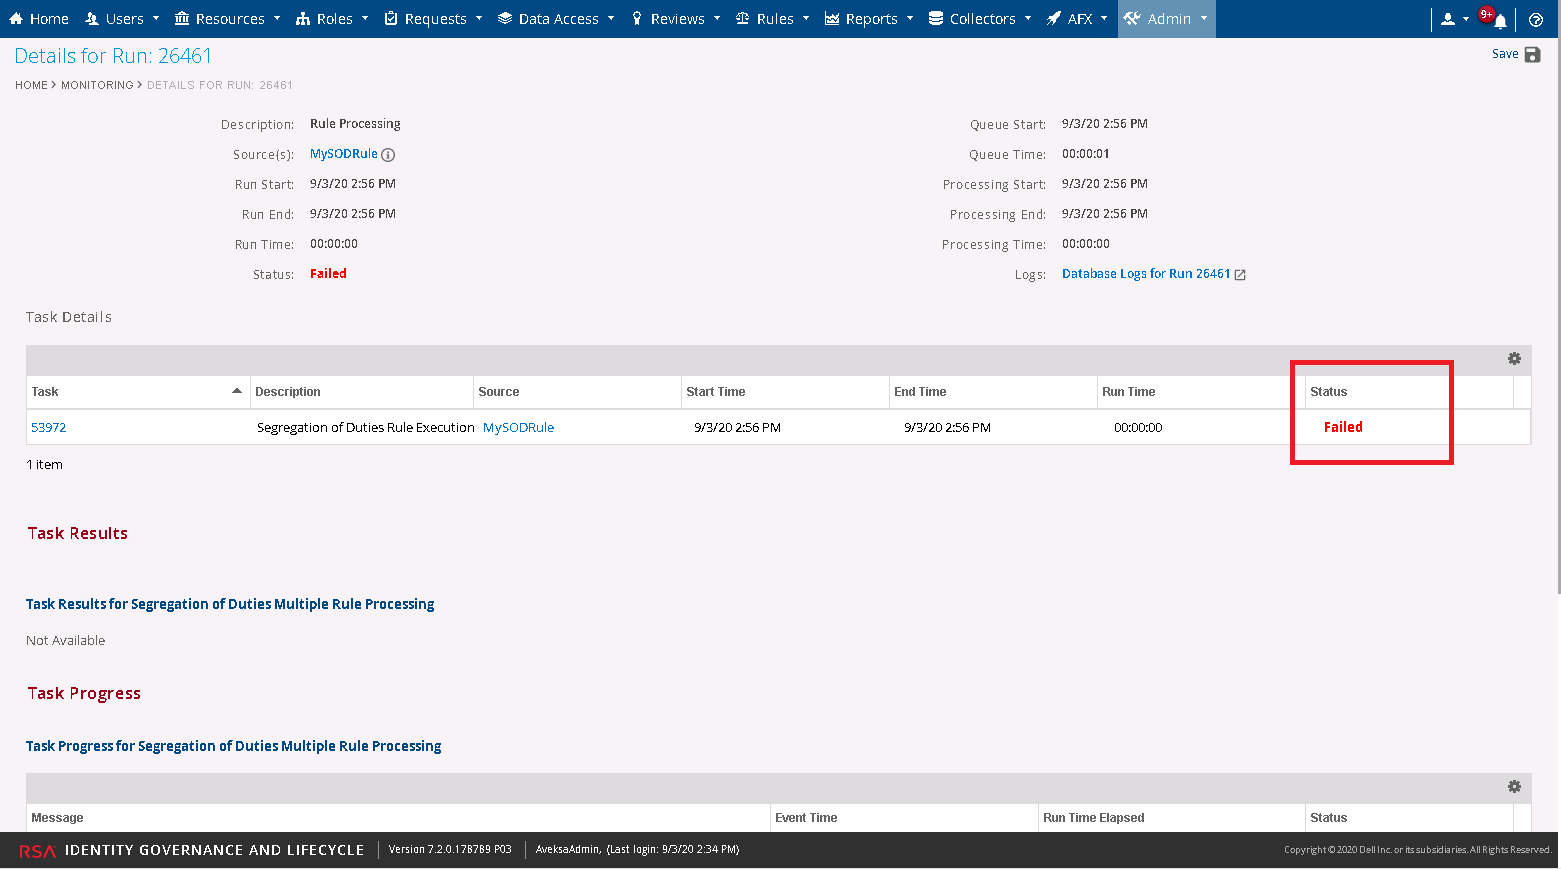Go to the Home page
1561x869 pixels.
[39, 19]
